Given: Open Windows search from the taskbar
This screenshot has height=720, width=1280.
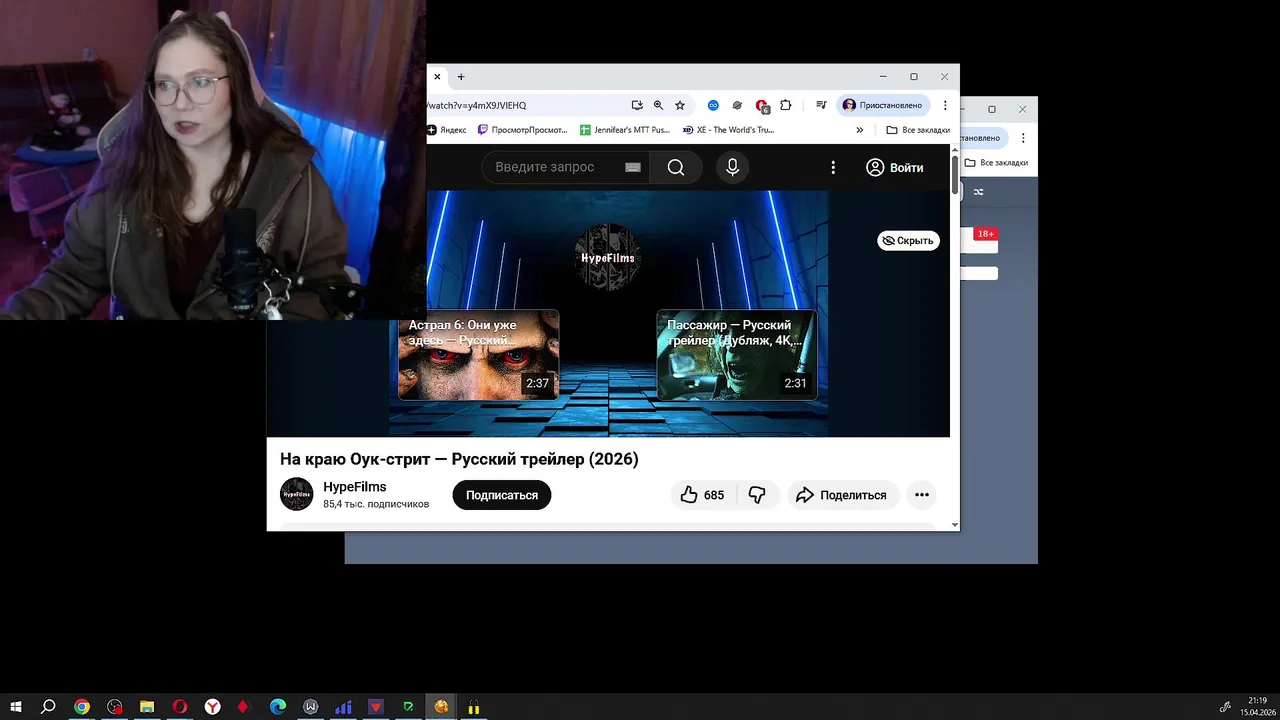Looking at the screenshot, I should pos(48,707).
